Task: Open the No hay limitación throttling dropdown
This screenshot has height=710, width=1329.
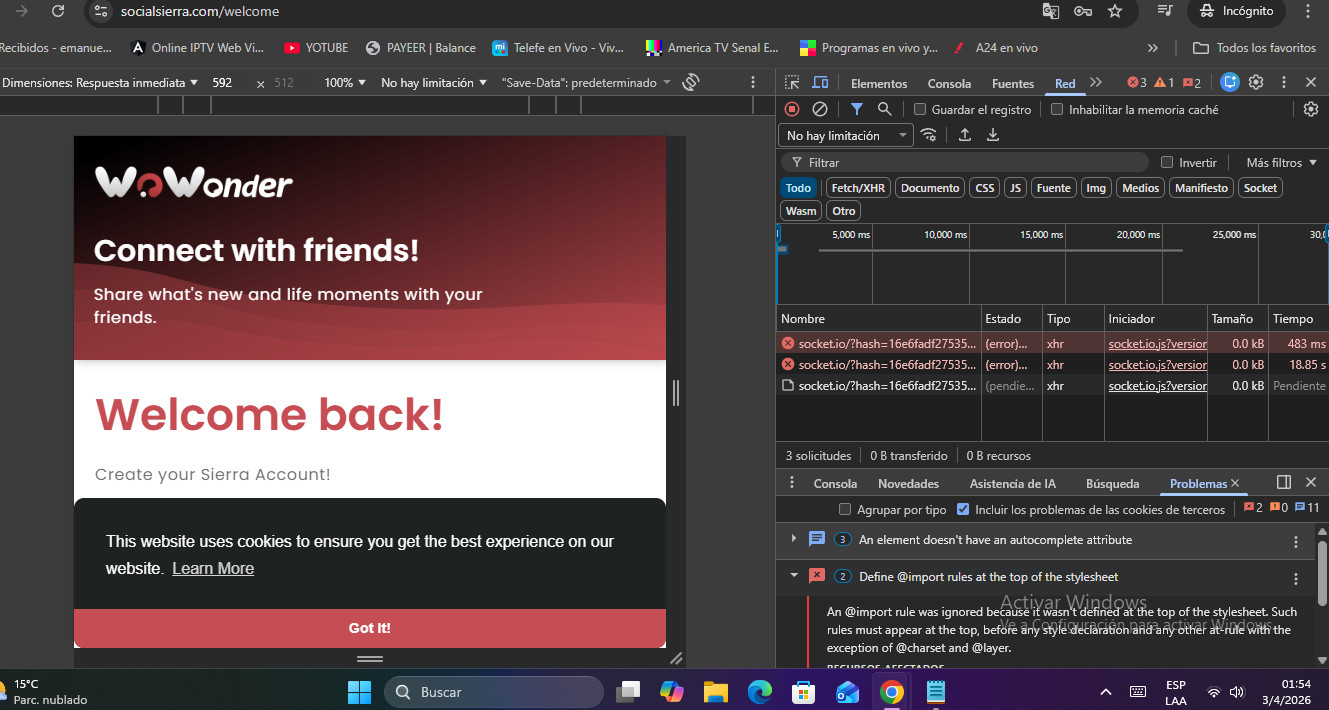Action: click(x=845, y=135)
